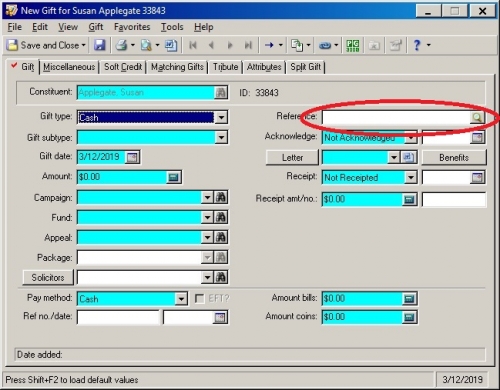Go to next record arrow
This screenshot has height=390, width=500.
tap(230, 45)
